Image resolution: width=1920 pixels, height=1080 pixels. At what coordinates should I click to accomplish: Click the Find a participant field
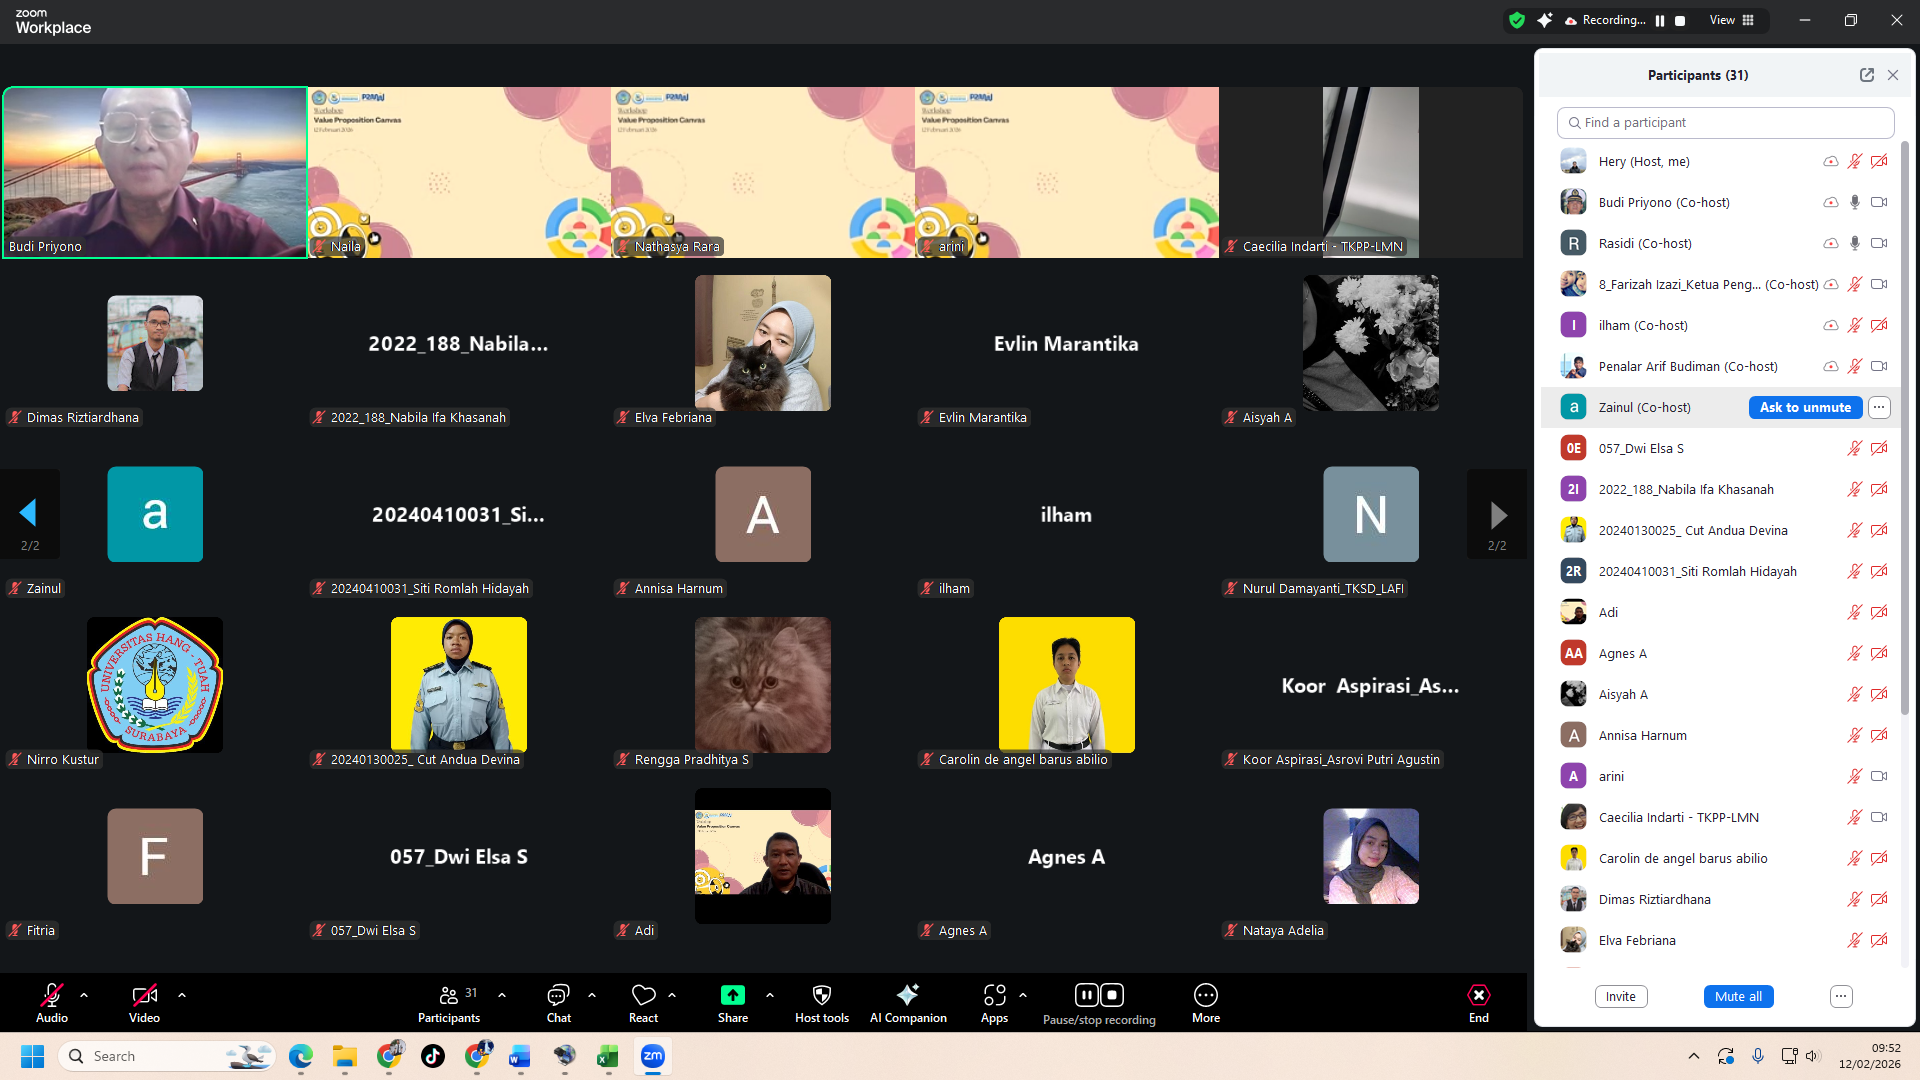coord(1725,122)
